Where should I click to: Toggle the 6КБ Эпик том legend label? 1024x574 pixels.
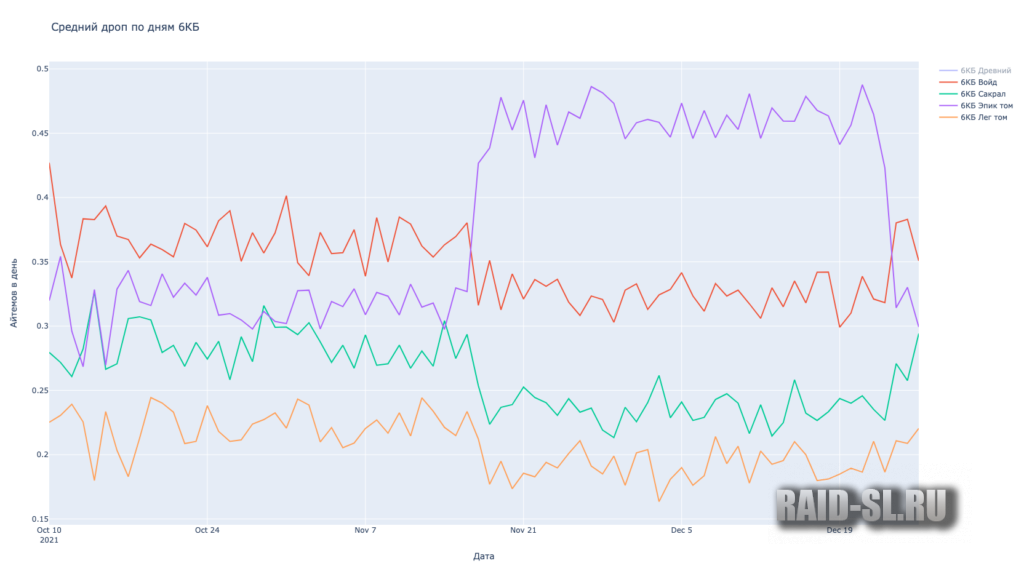985,105
